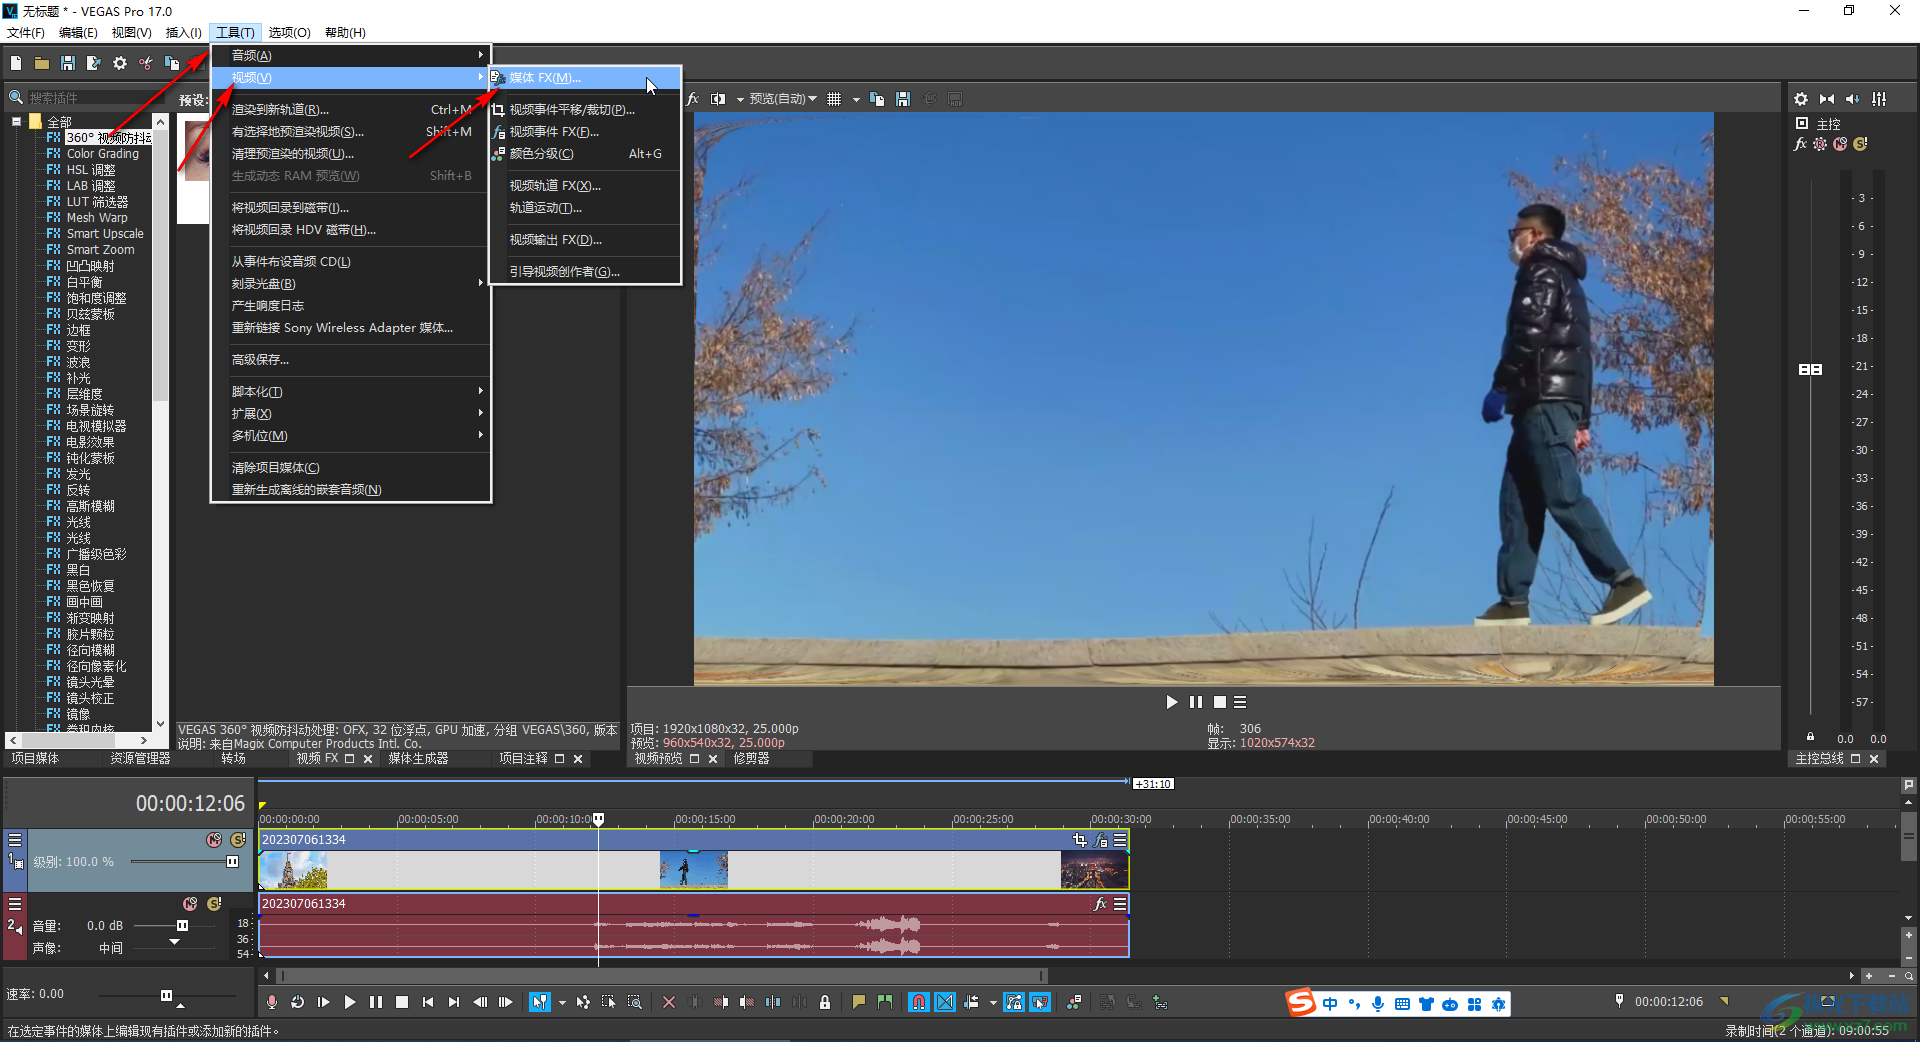Expand the 脚本化(T) submenu
This screenshot has height=1042, width=1920.
click(x=350, y=392)
